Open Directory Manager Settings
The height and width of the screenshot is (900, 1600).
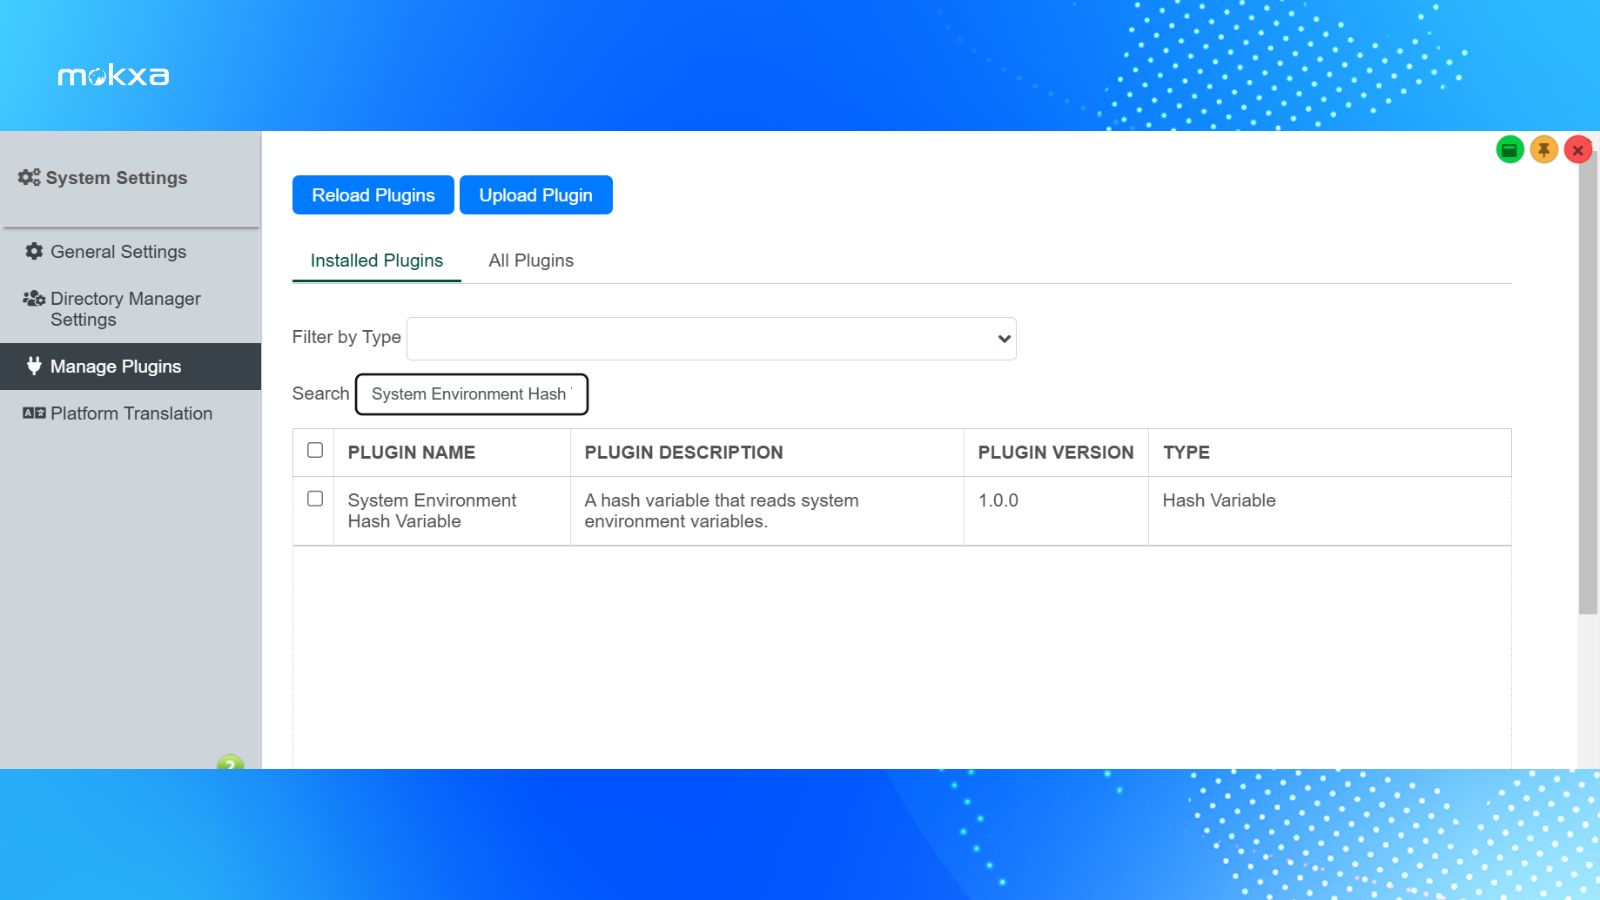130,309
